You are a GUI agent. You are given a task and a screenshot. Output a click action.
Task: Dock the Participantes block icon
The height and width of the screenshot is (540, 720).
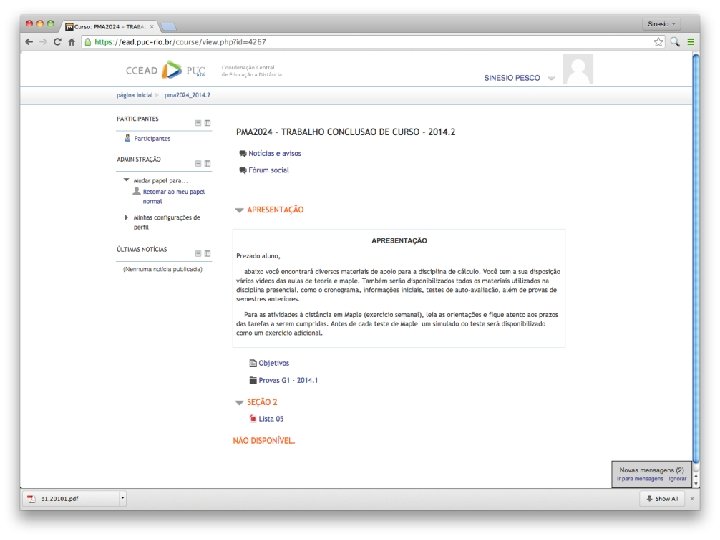[208, 123]
